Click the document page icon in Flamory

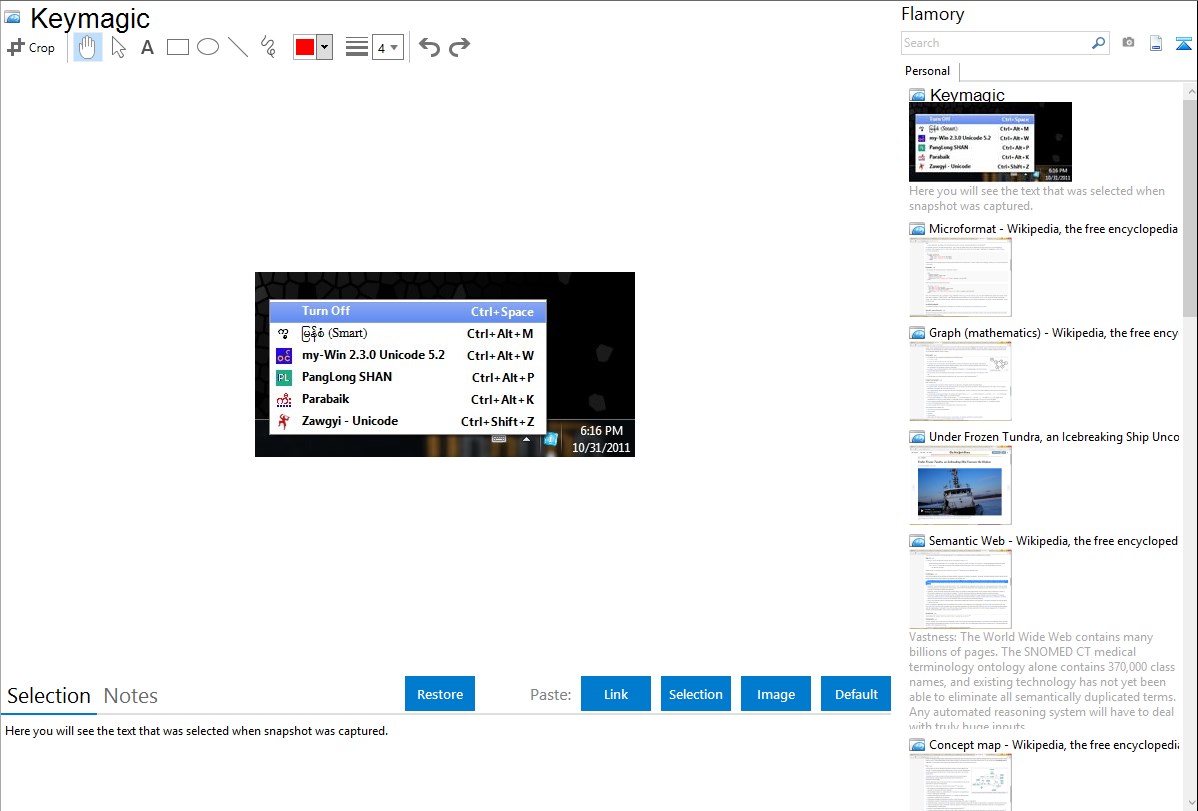point(1156,43)
